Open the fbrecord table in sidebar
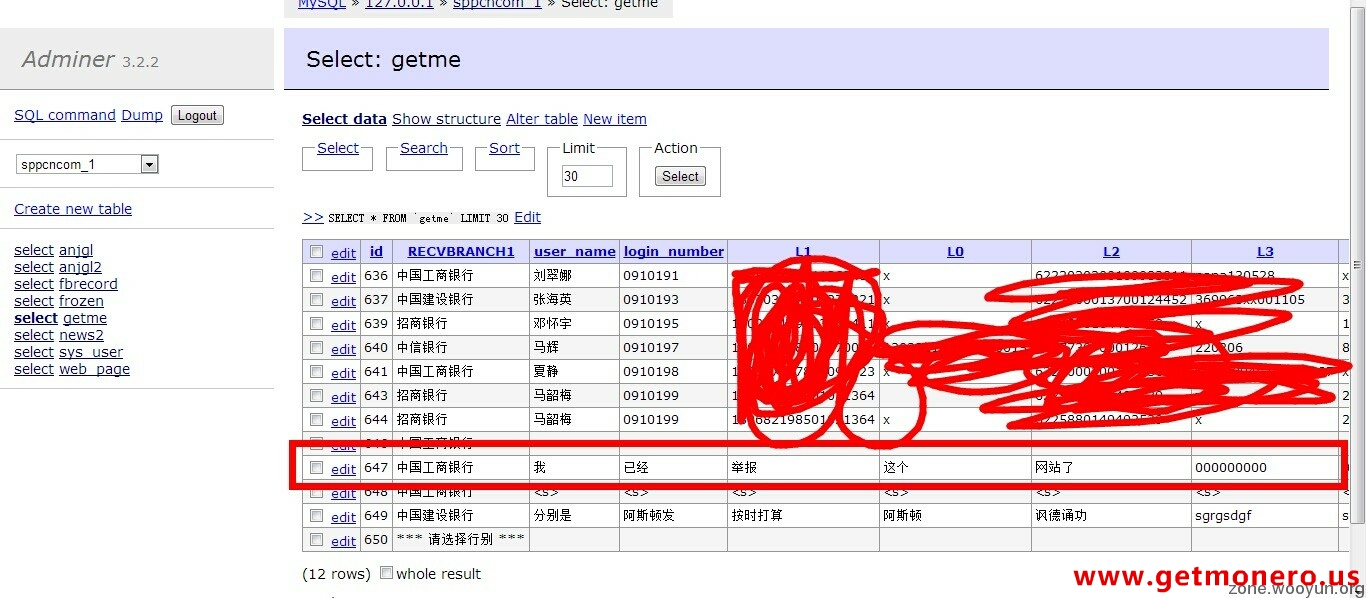Screen dimensions: 1366x598 [x=88, y=284]
